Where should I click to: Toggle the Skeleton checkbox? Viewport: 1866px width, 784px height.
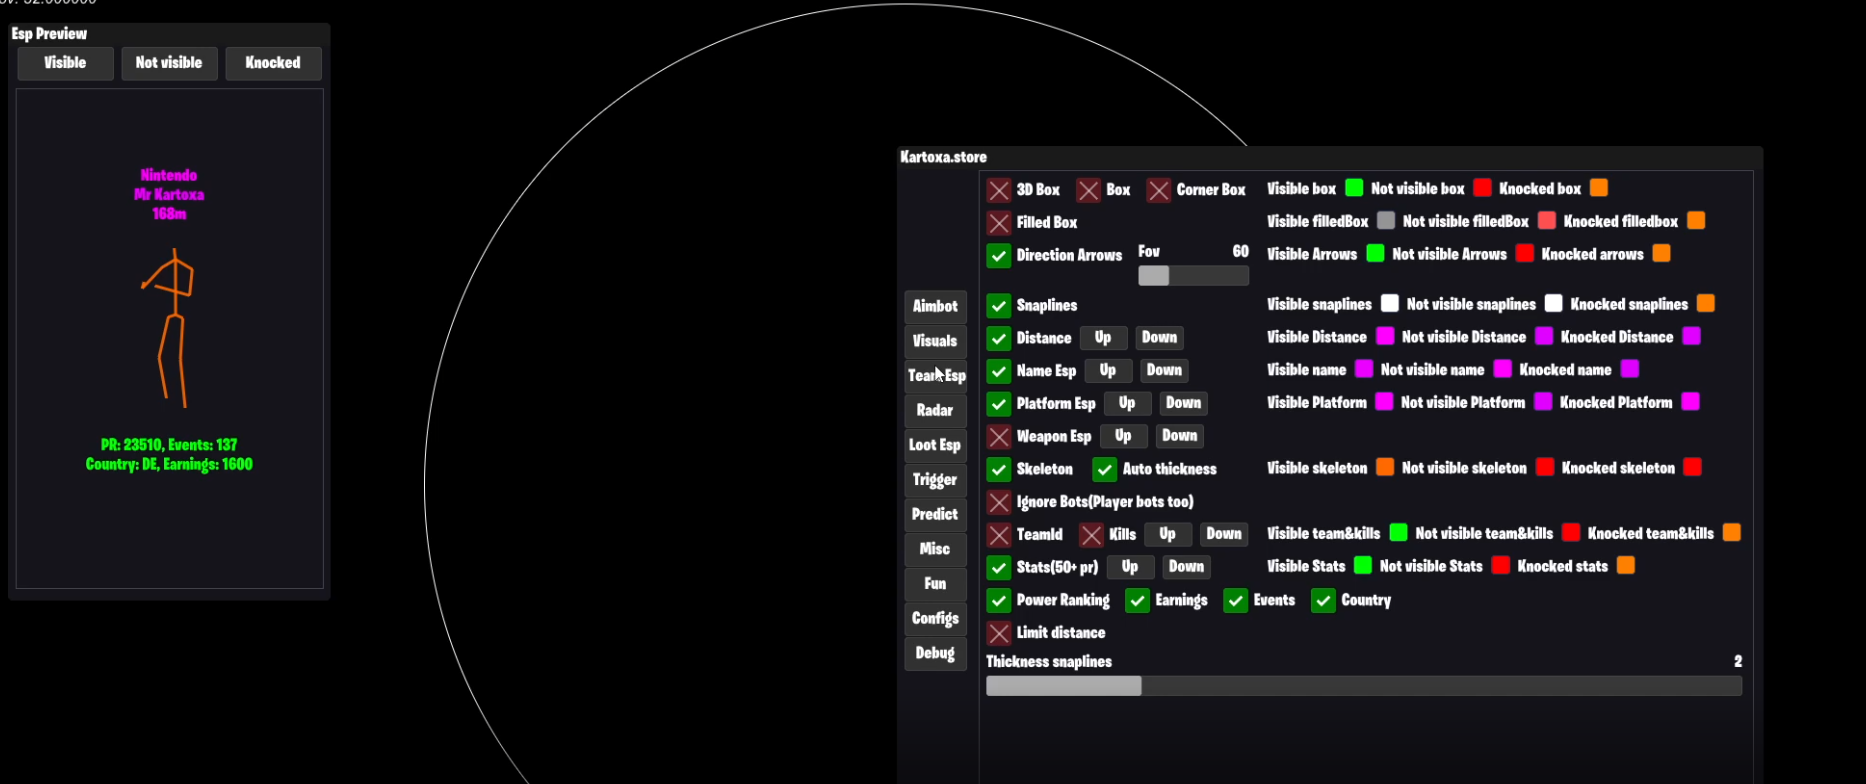[999, 469]
